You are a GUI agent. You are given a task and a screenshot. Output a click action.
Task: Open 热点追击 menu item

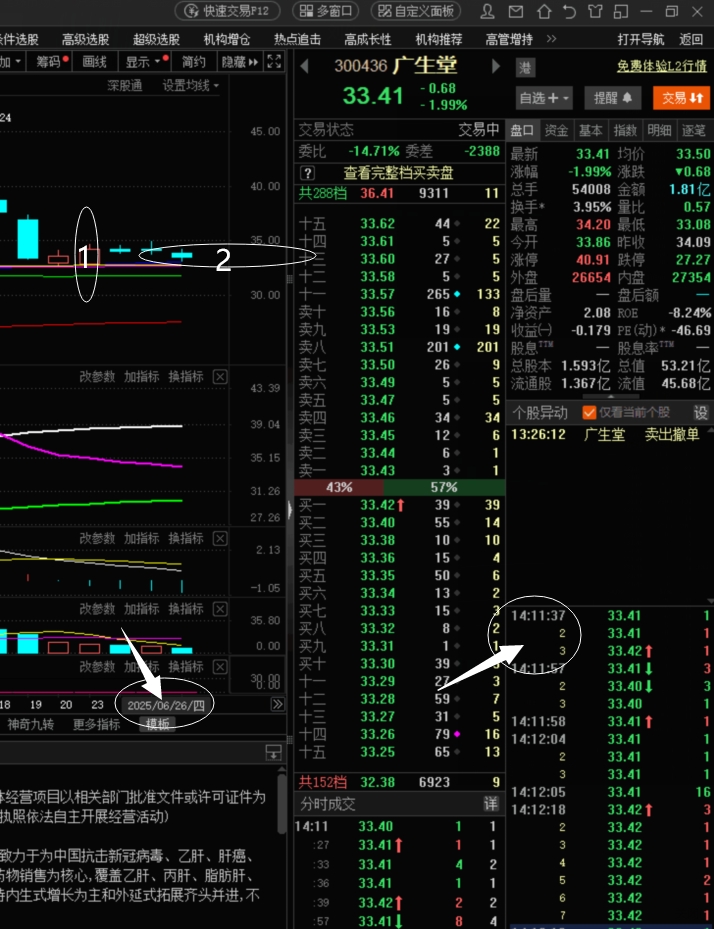[x=297, y=39]
